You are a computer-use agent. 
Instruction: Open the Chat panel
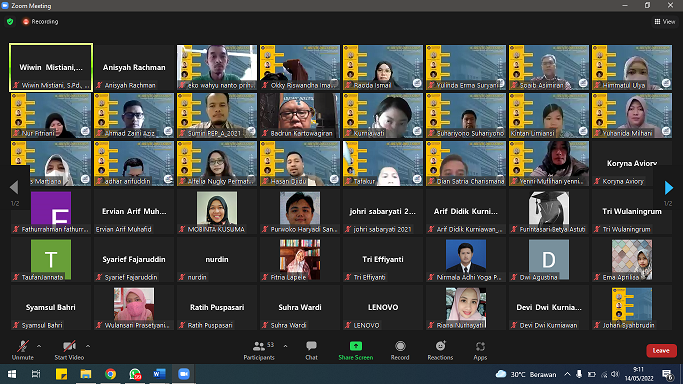(x=311, y=350)
